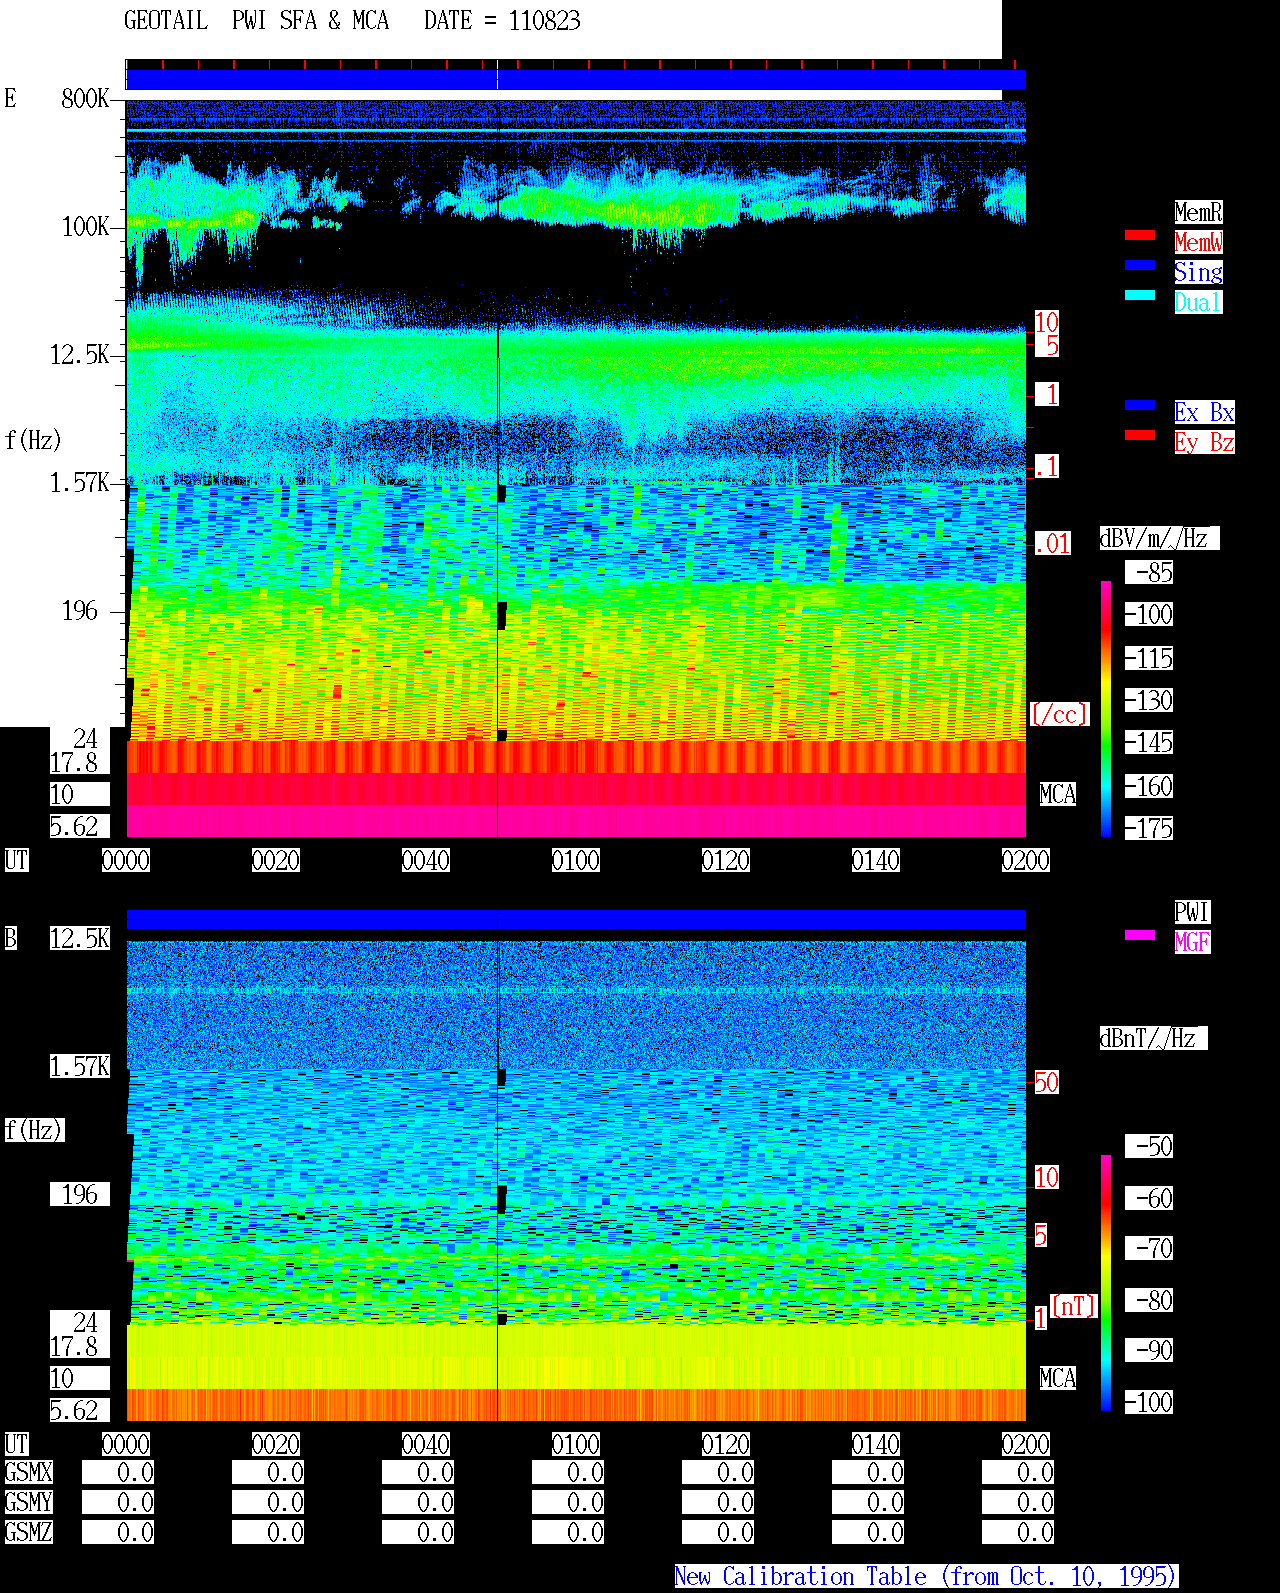
Task: Click the red [/cc] density unit label
Action: tap(1059, 714)
